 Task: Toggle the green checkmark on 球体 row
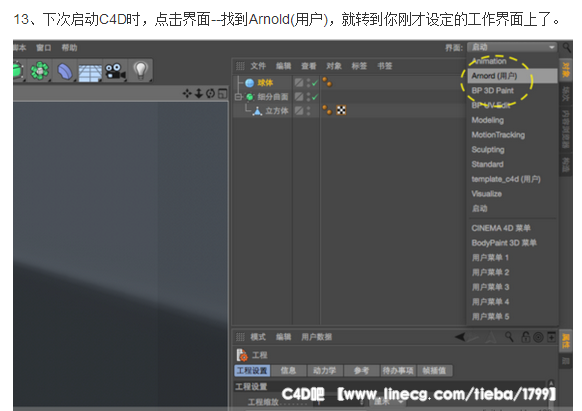coord(315,83)
